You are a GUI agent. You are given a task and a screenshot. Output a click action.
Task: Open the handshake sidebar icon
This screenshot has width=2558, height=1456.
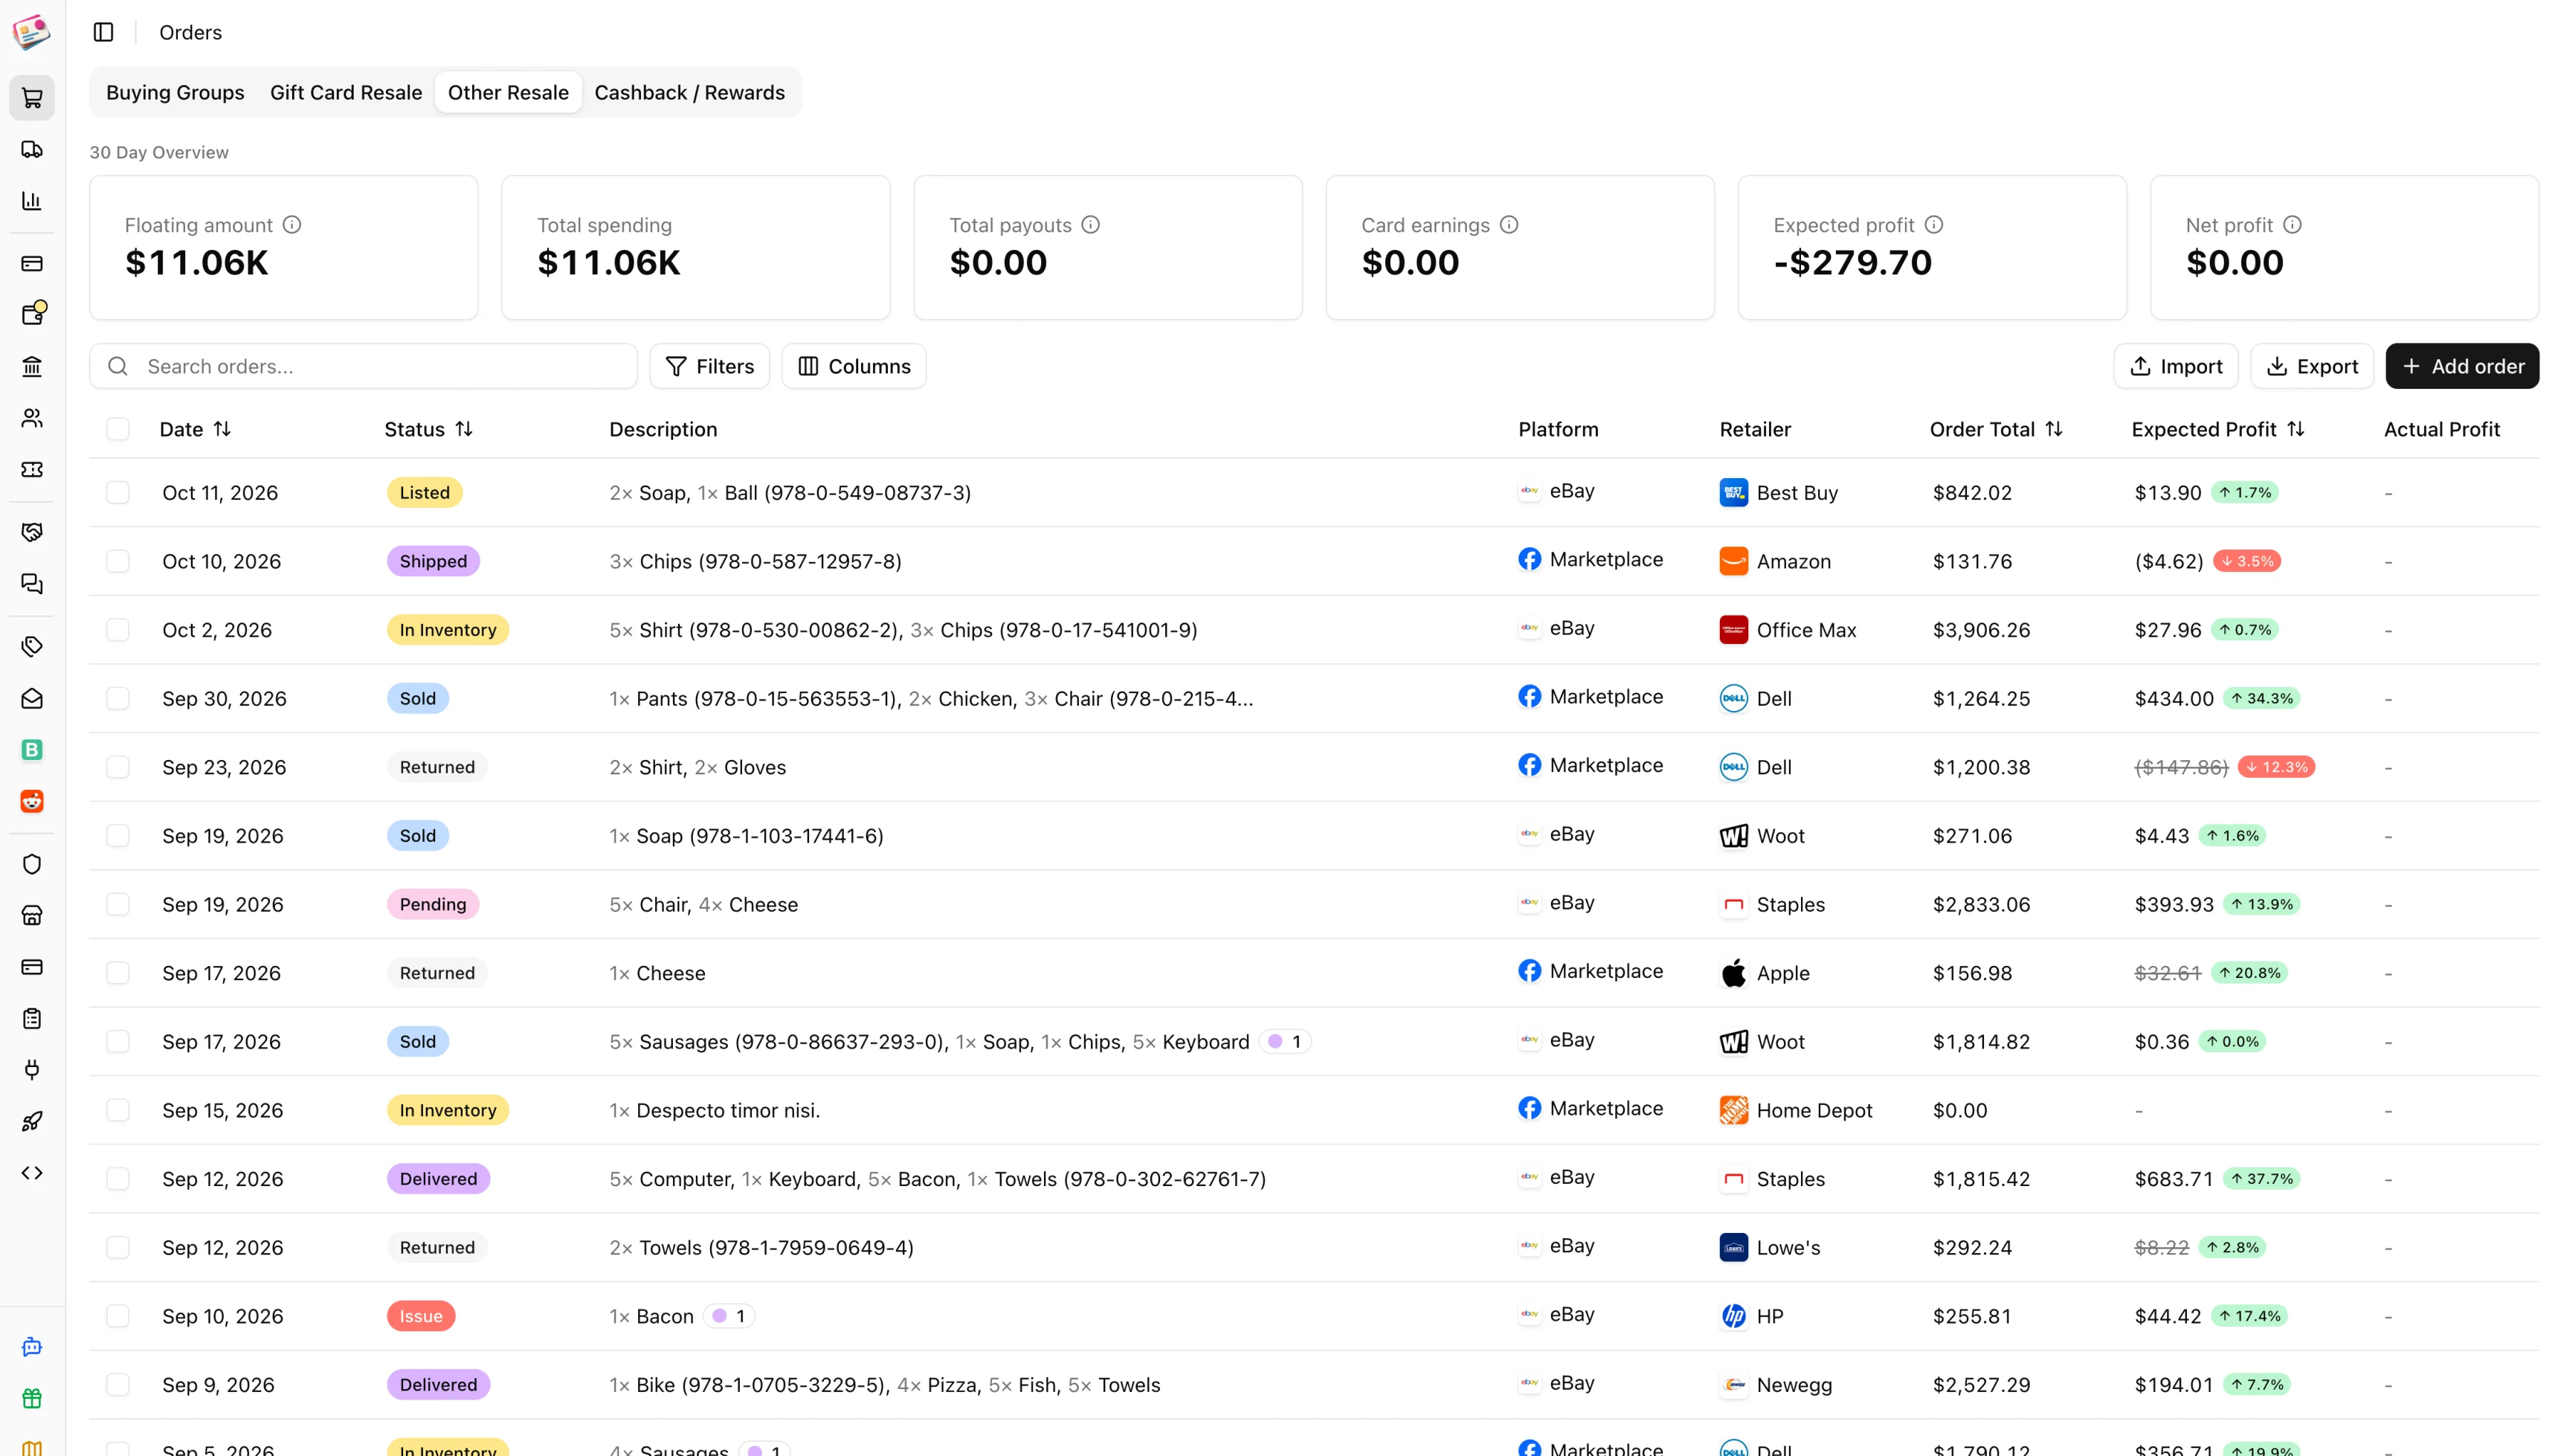(32, 532)
